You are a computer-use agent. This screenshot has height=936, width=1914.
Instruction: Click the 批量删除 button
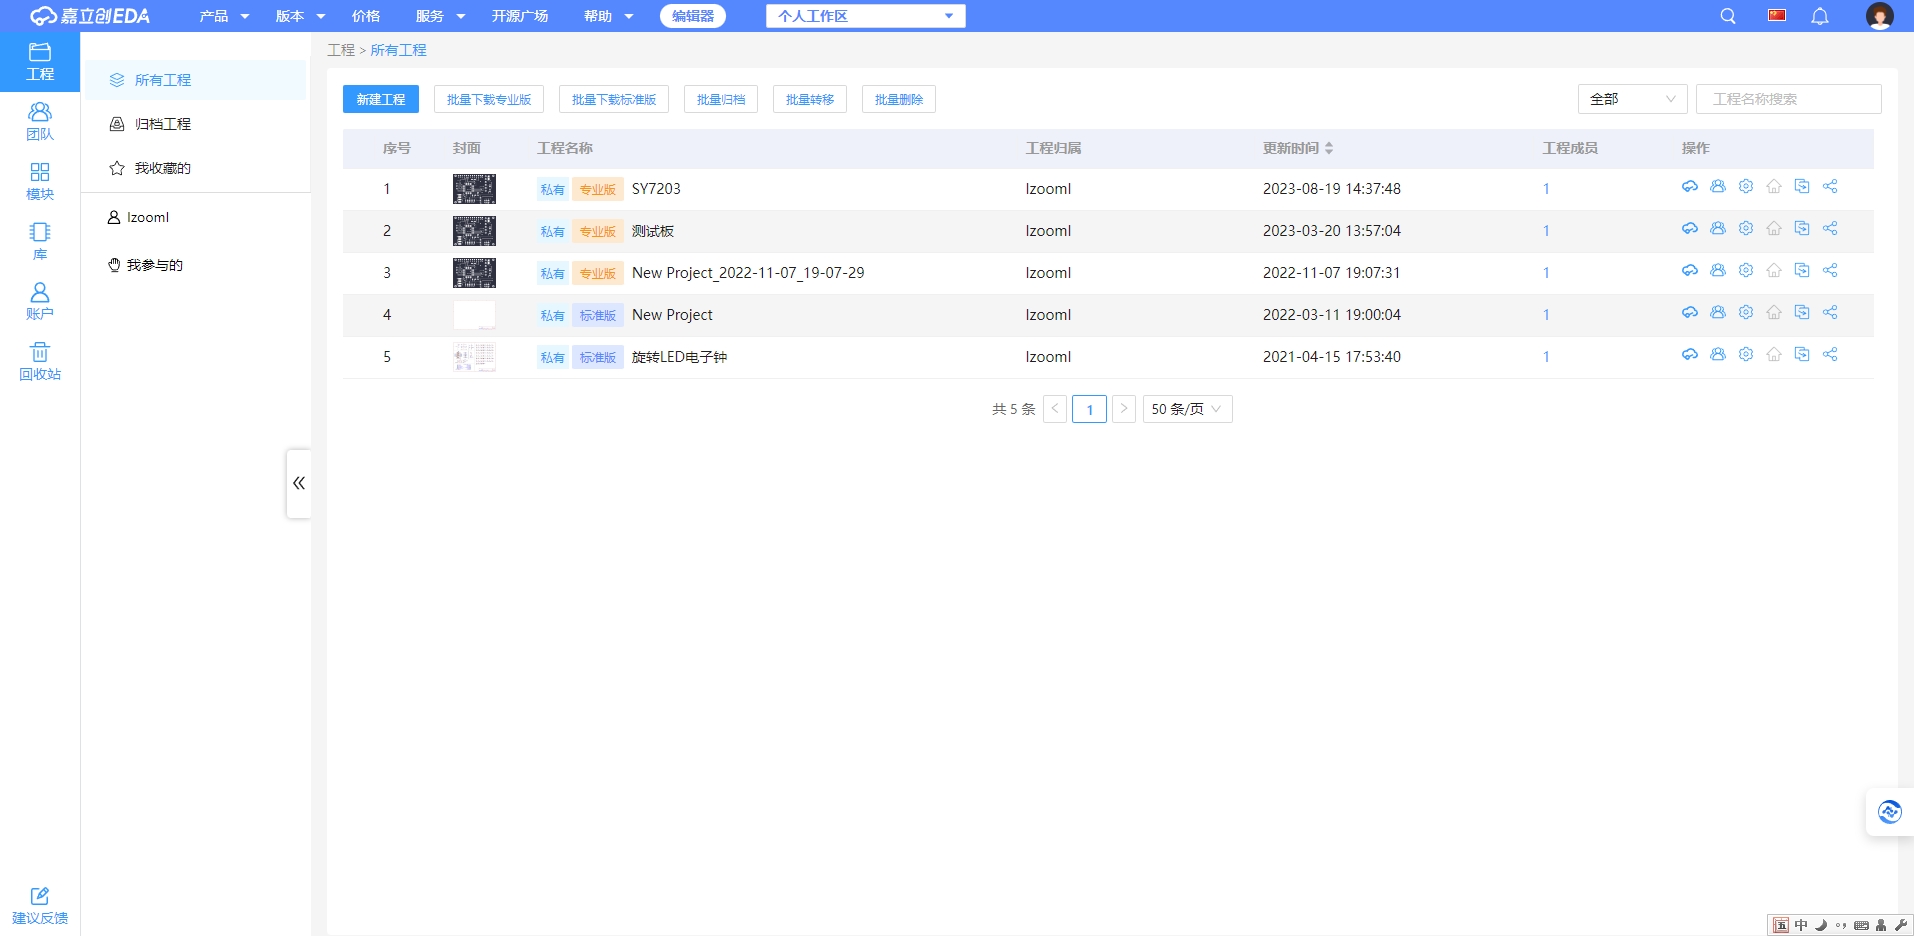click(x=898, y=99)
